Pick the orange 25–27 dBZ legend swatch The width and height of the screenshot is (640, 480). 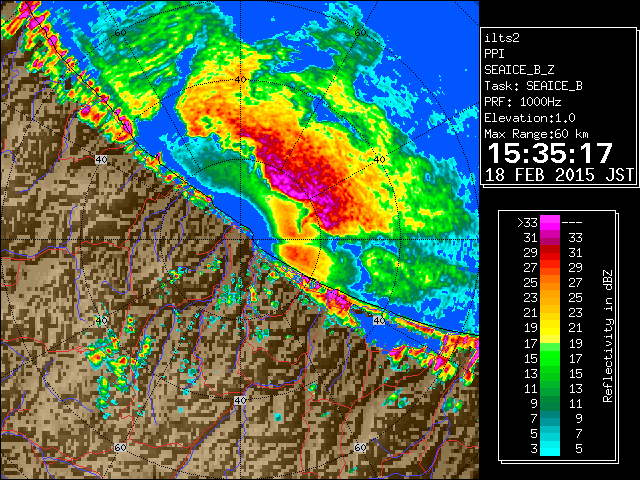[550, 283]
